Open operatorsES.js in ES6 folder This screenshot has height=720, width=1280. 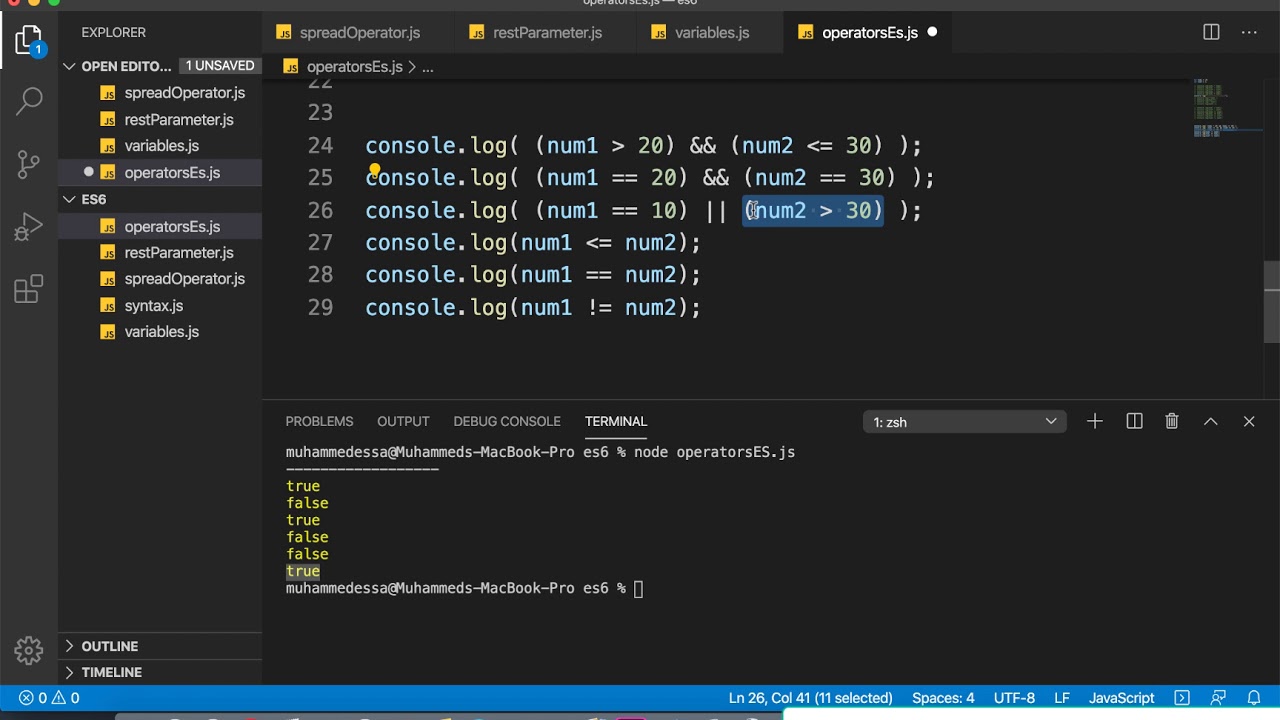click(x=160, y=227)
